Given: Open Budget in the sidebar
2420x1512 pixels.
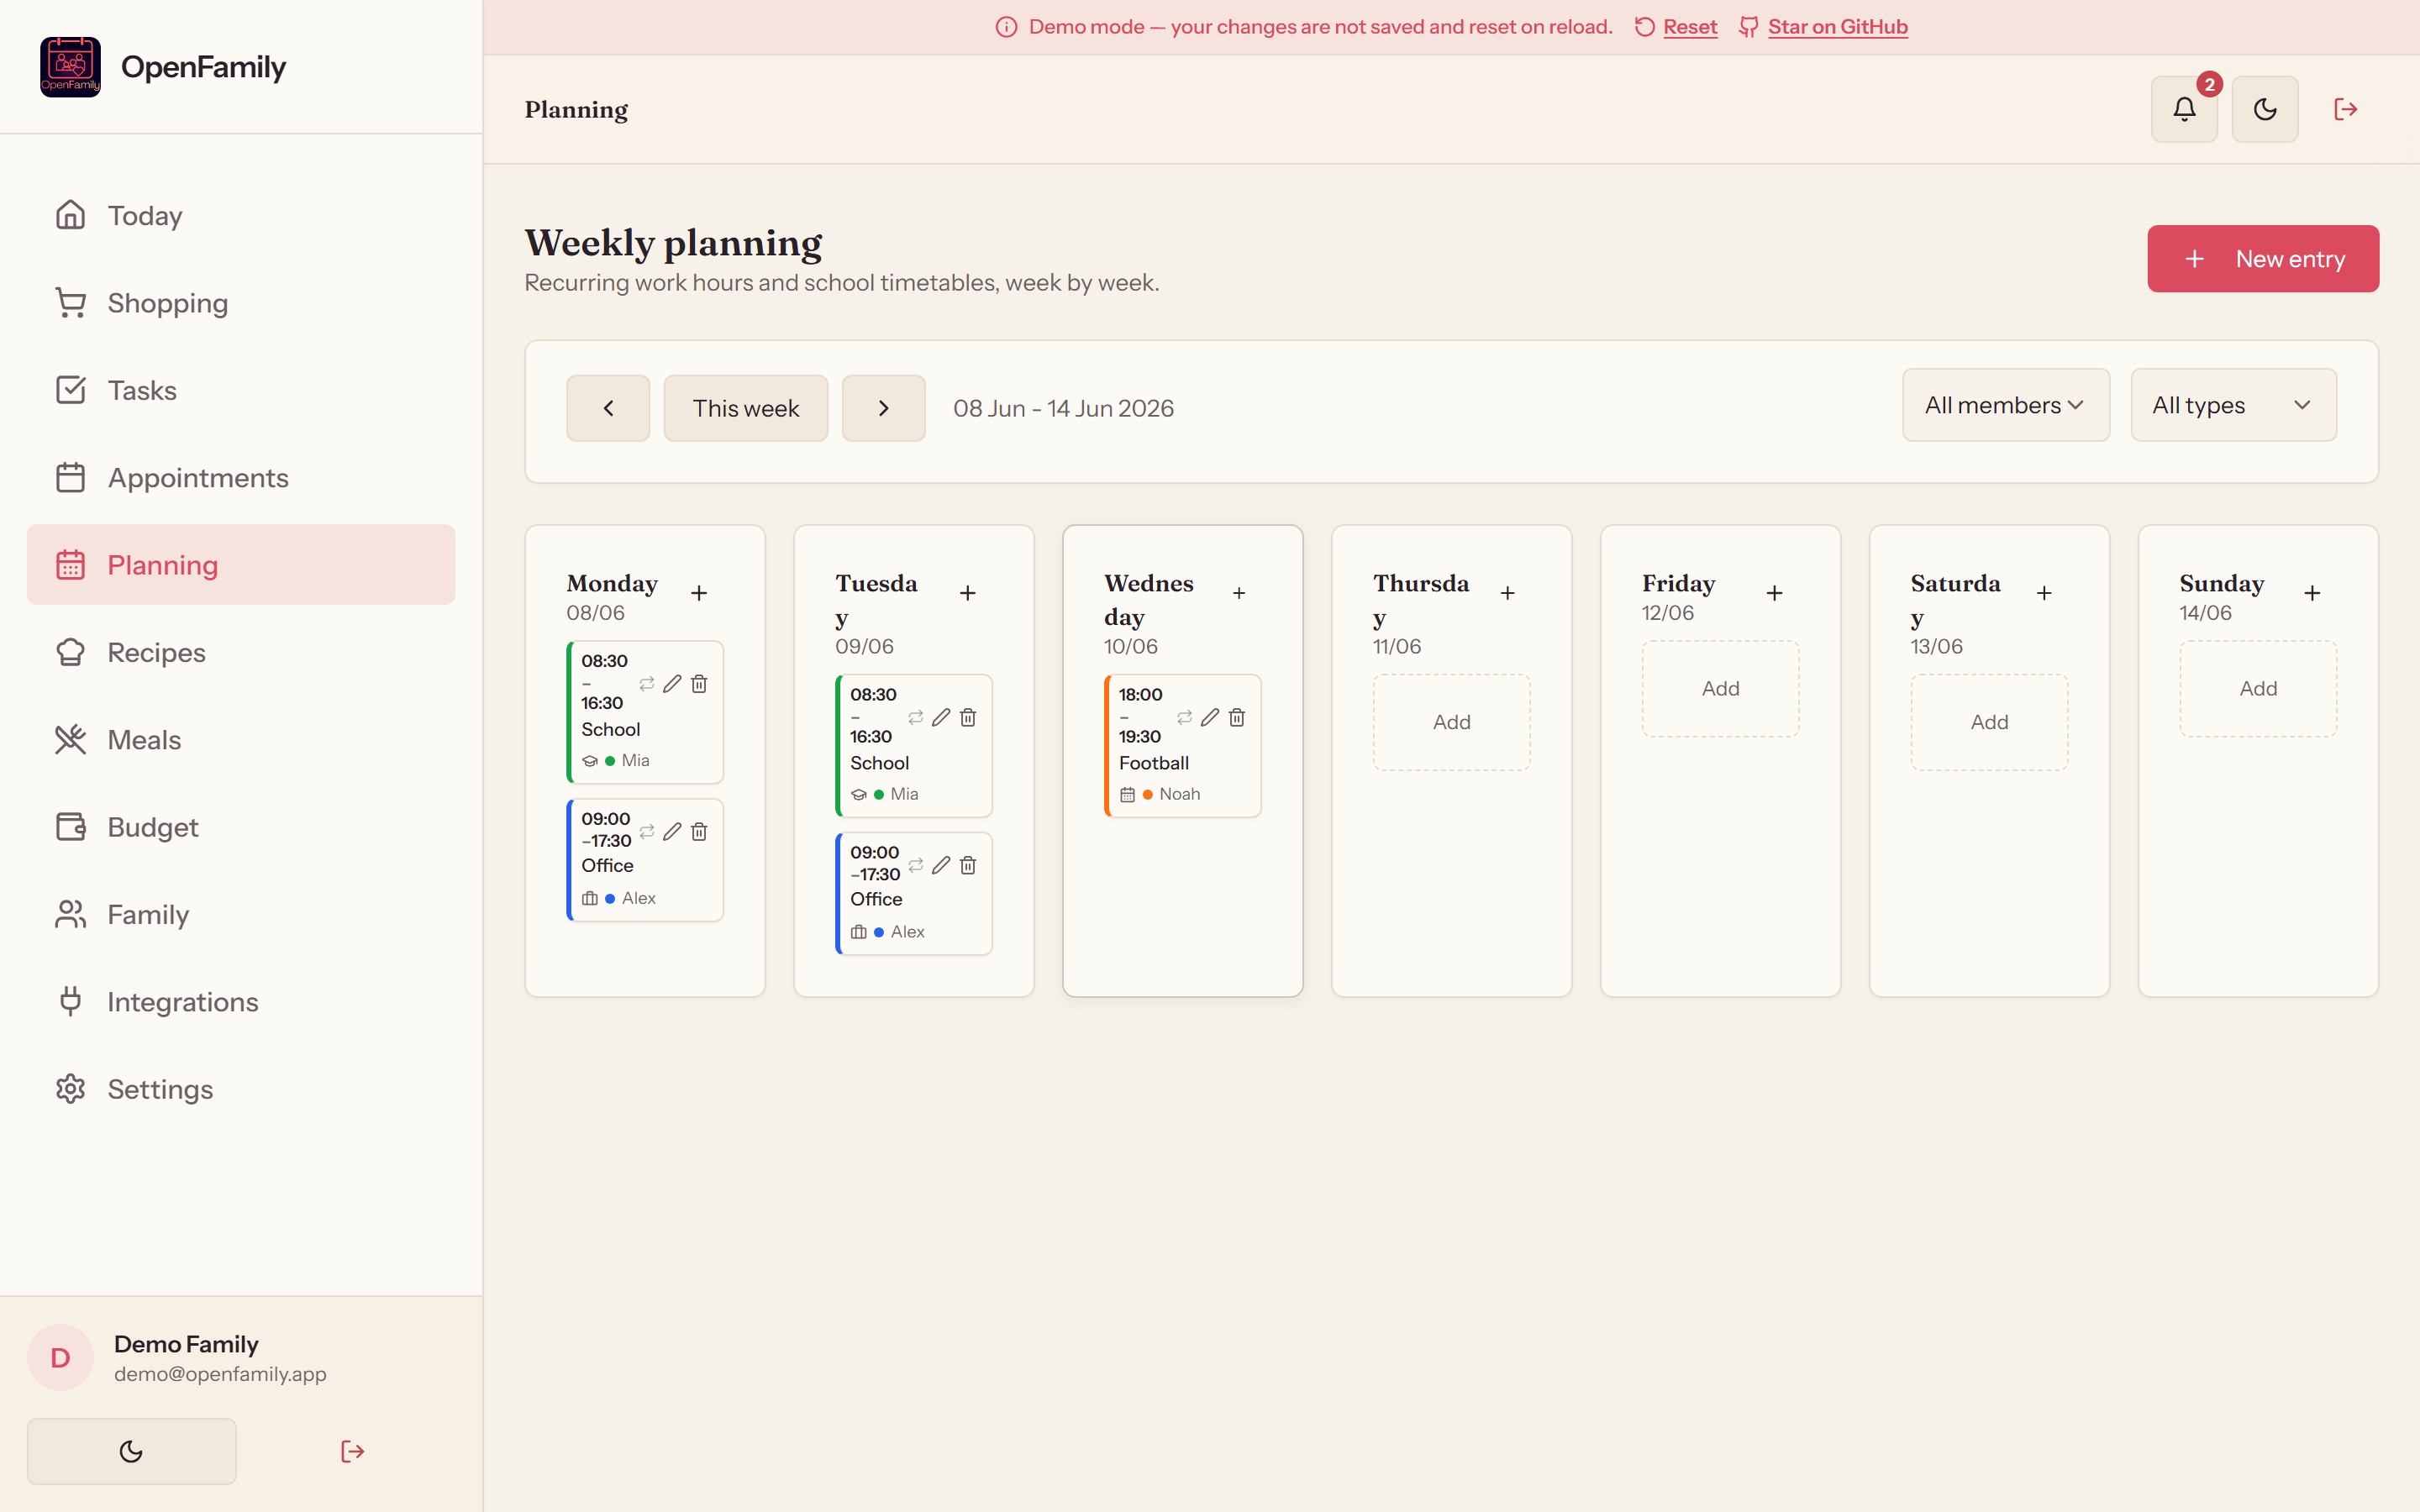Looking at the screenshot, I should [x=241, y=827].
